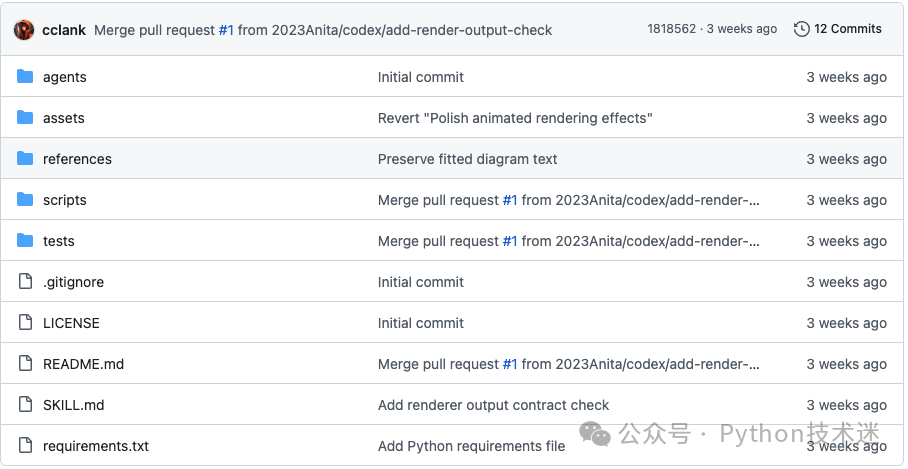
Task: Open the LICENSE file
Action: click(x=71, y=323)
